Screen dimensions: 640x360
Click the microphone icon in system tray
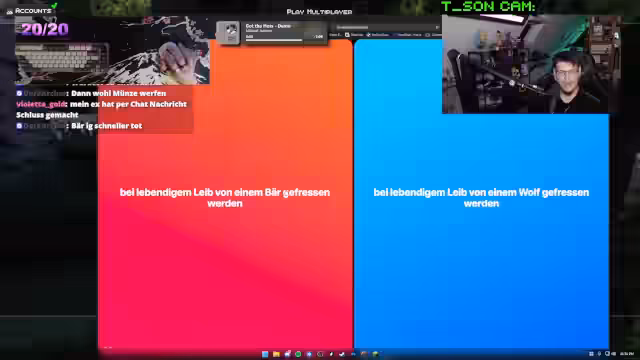click(599, 354)
